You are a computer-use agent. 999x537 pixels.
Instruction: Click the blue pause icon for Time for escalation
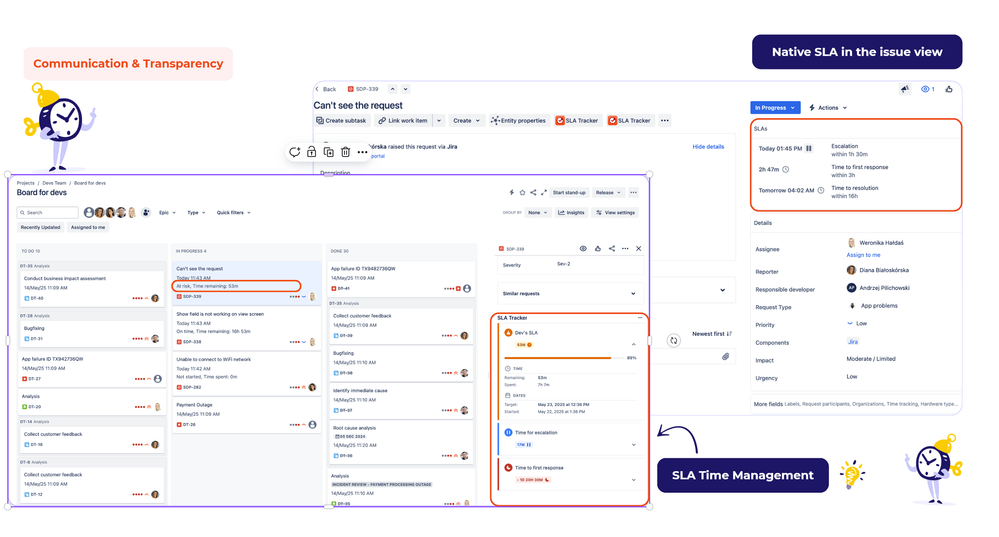pos(508,433)
